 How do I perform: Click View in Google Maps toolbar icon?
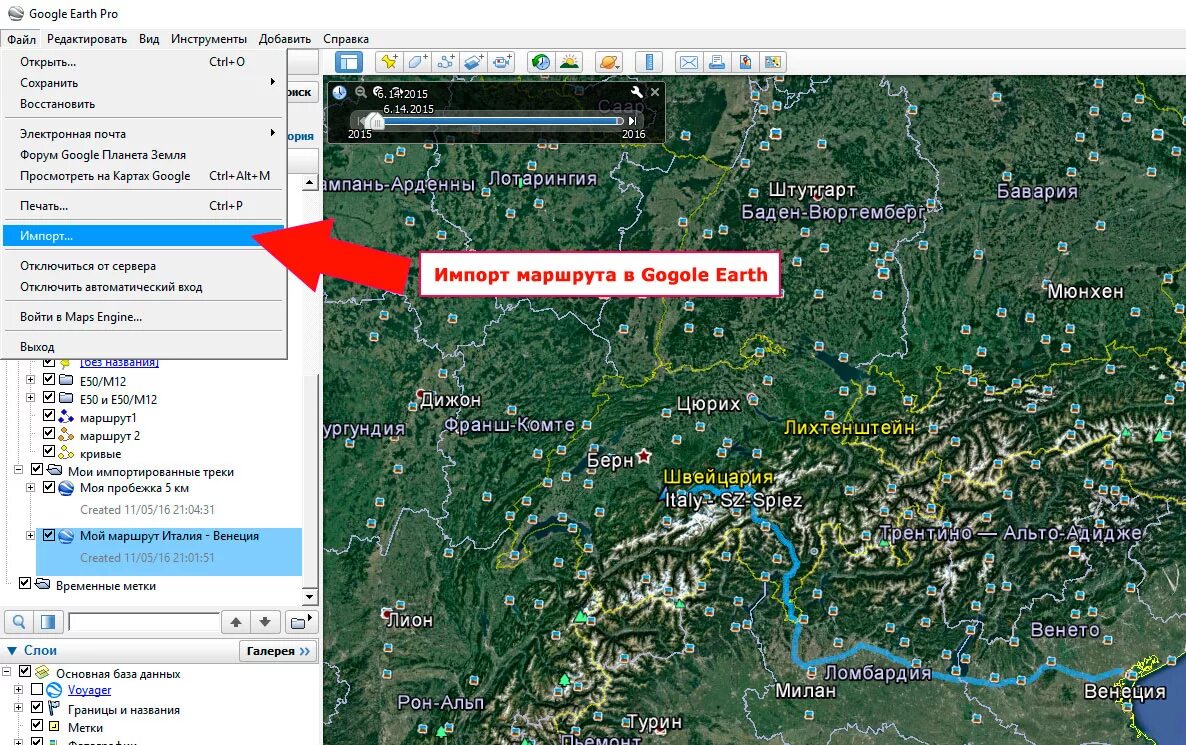[772, 62]
